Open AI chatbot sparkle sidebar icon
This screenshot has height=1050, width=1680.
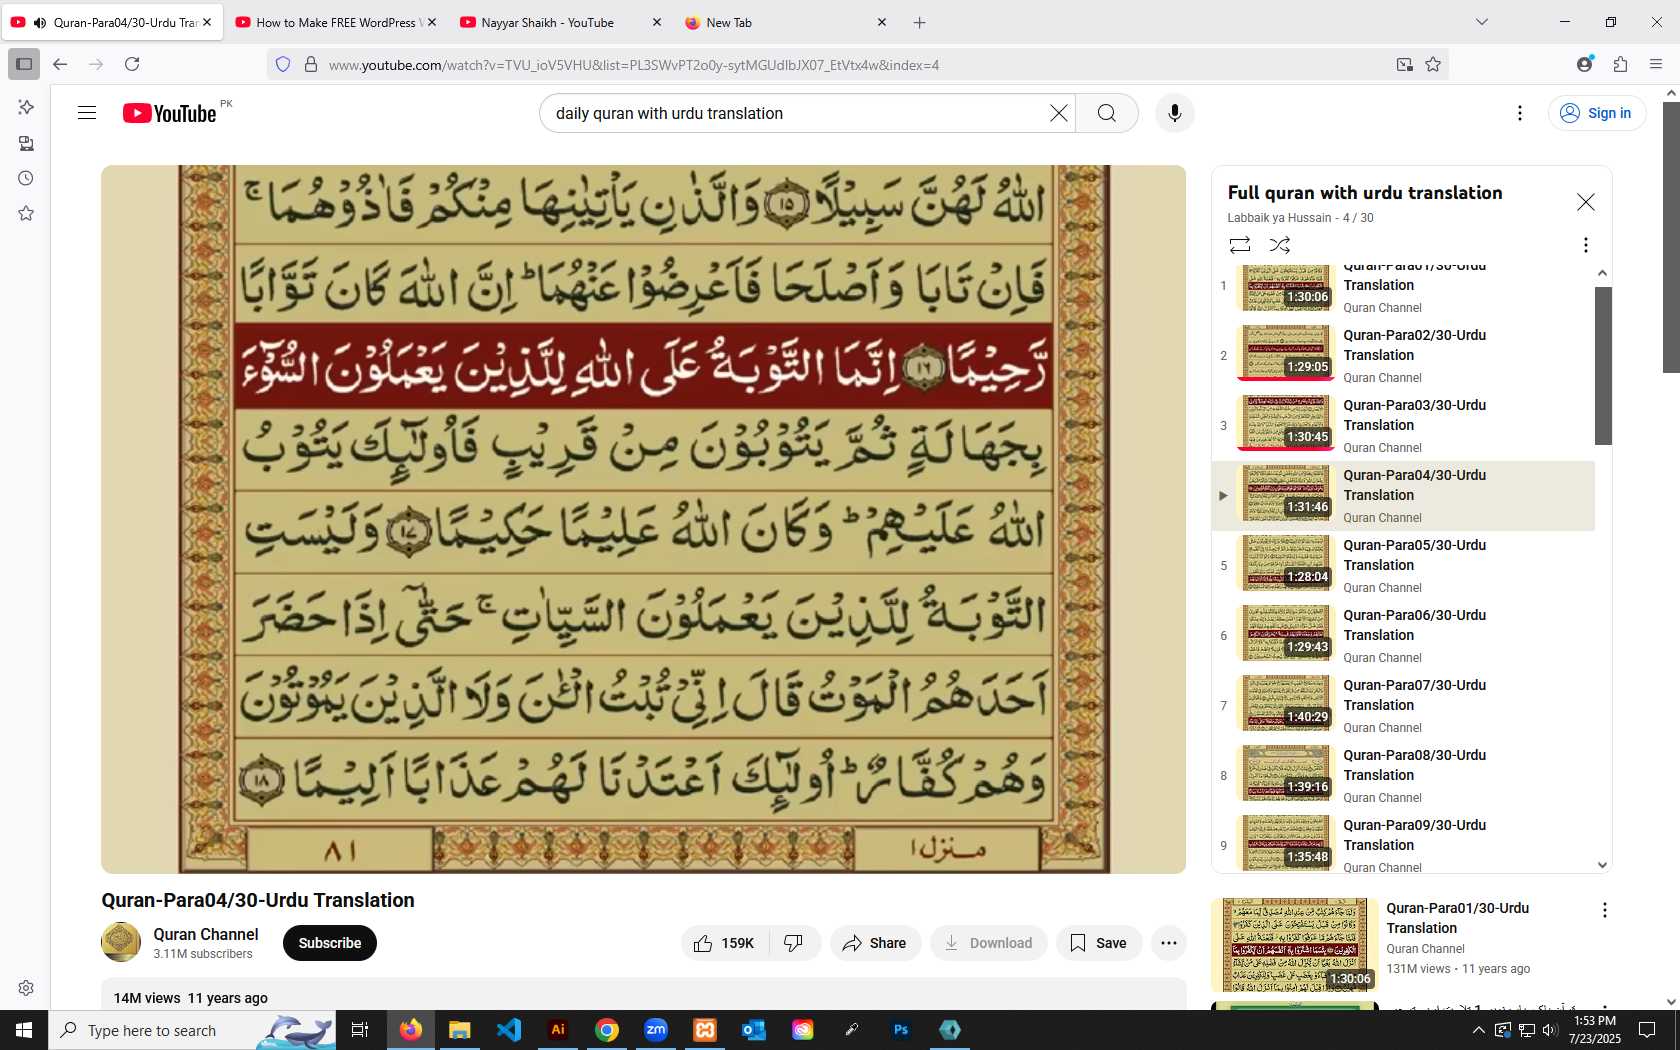pos(26,107)
